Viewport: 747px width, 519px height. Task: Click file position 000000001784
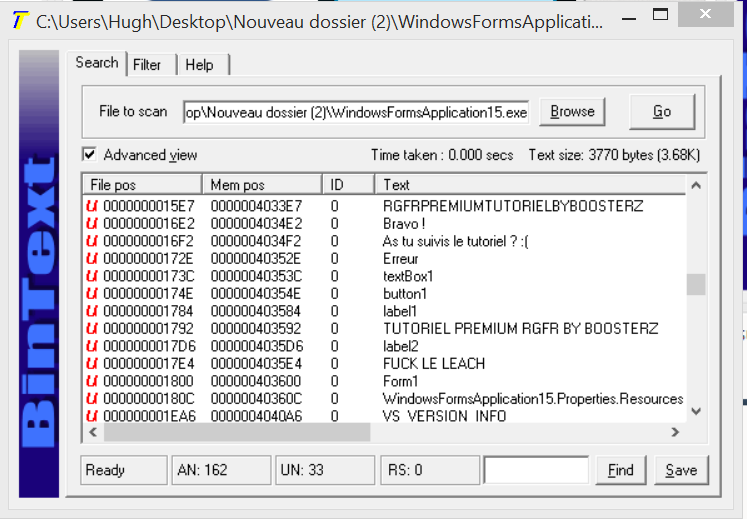point(148,311)
